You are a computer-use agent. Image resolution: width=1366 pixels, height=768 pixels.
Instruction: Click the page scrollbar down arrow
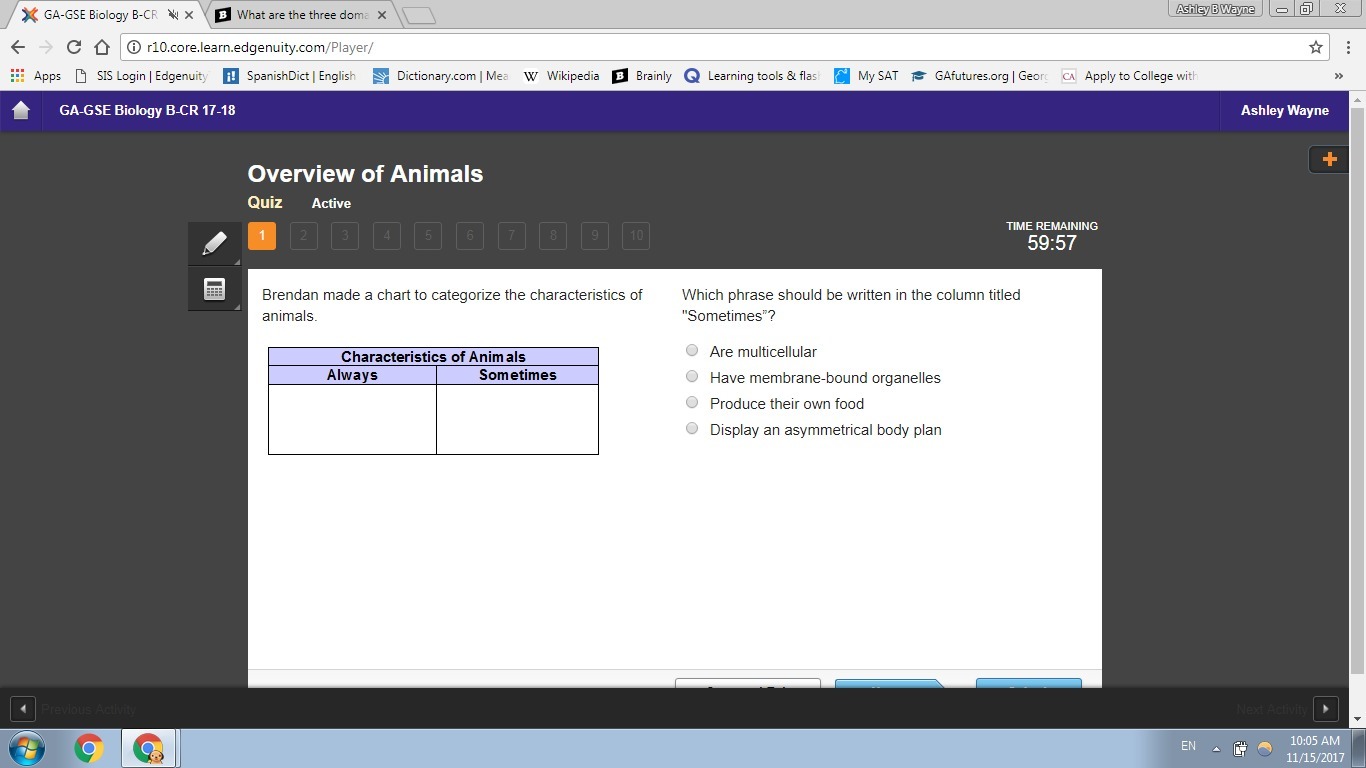click(1357, 719)
